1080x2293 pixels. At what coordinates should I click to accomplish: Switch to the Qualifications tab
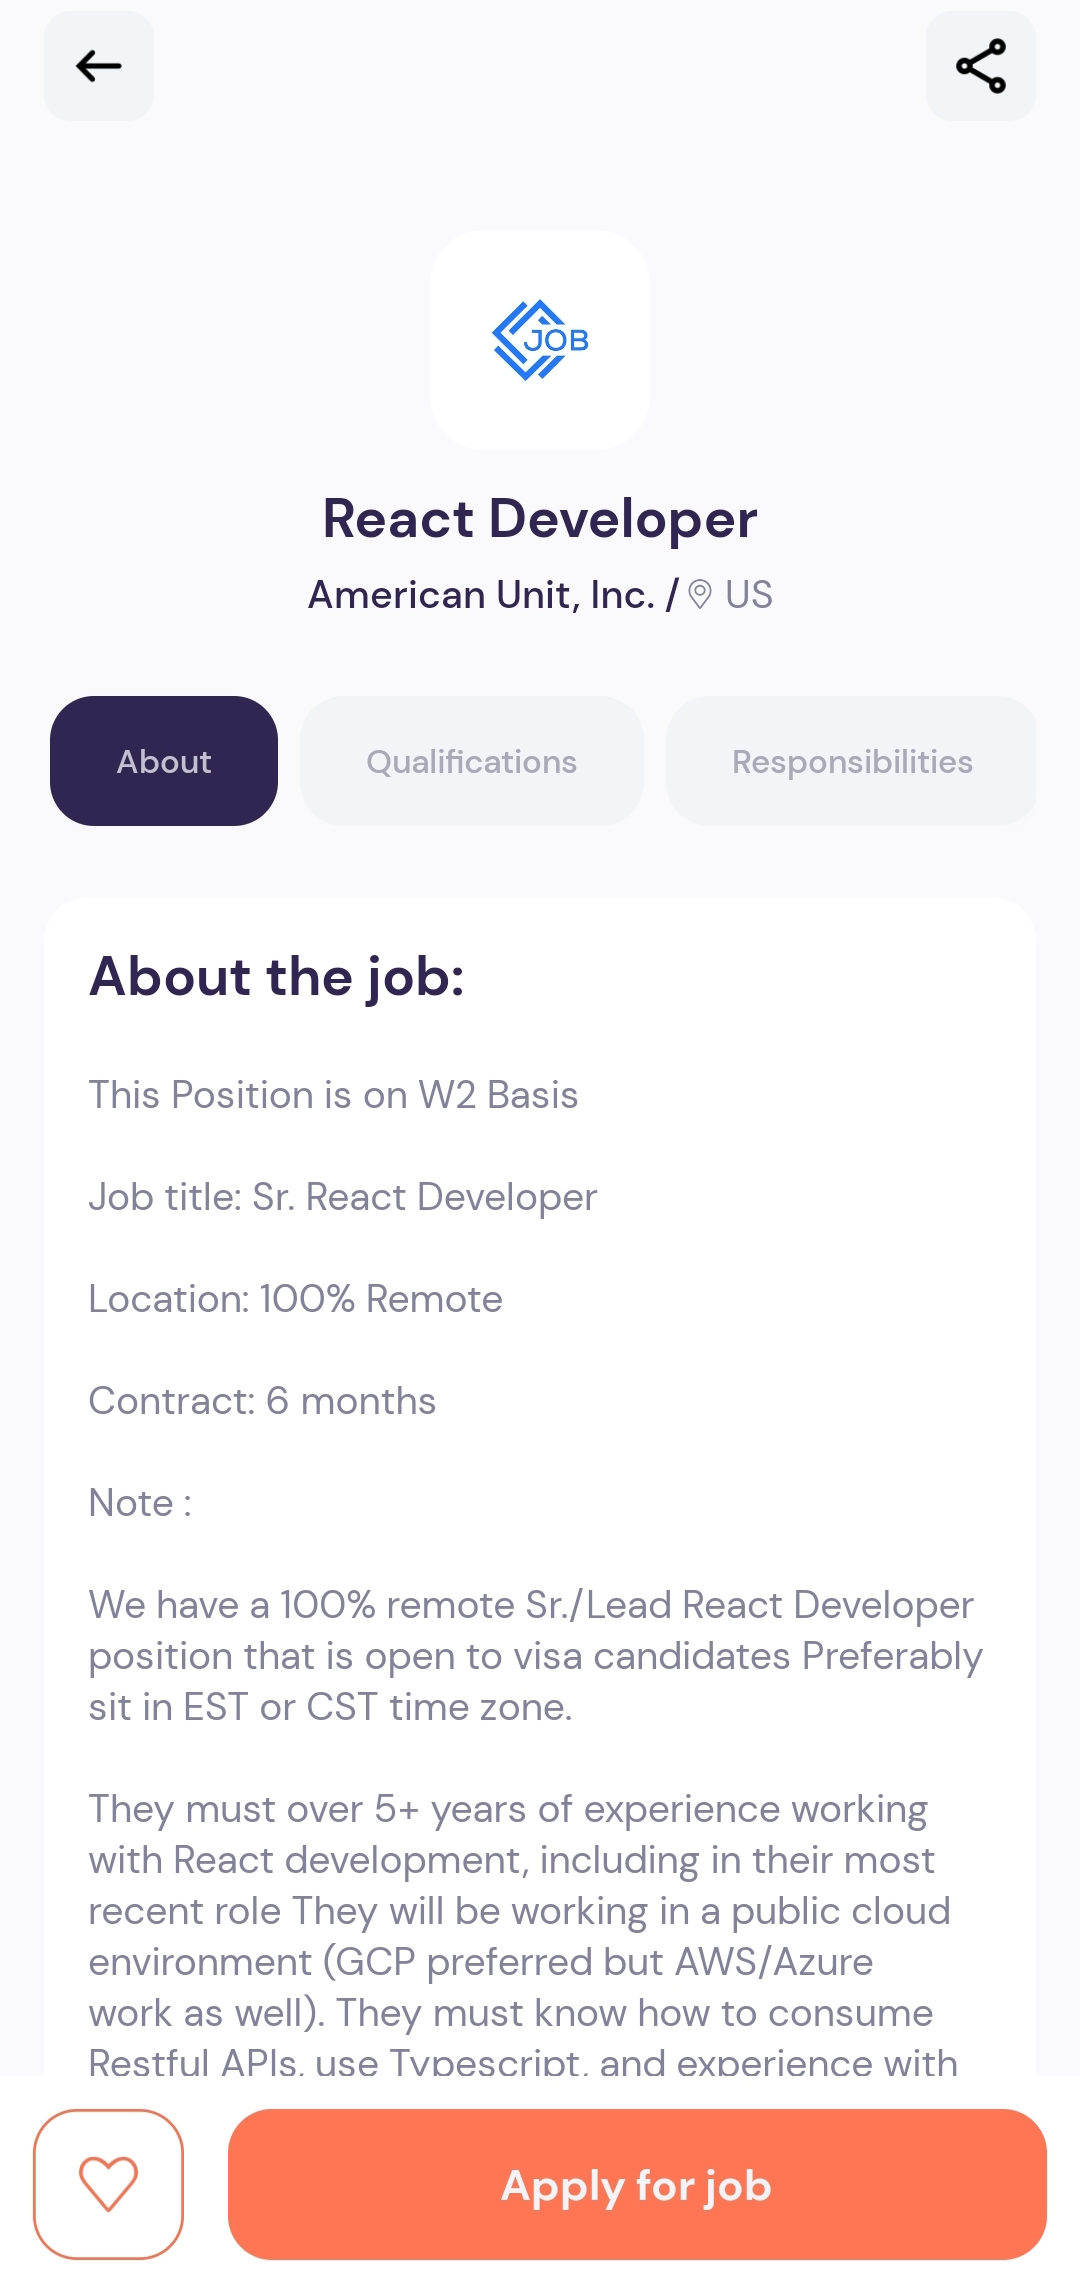click(x=472, y=760)
